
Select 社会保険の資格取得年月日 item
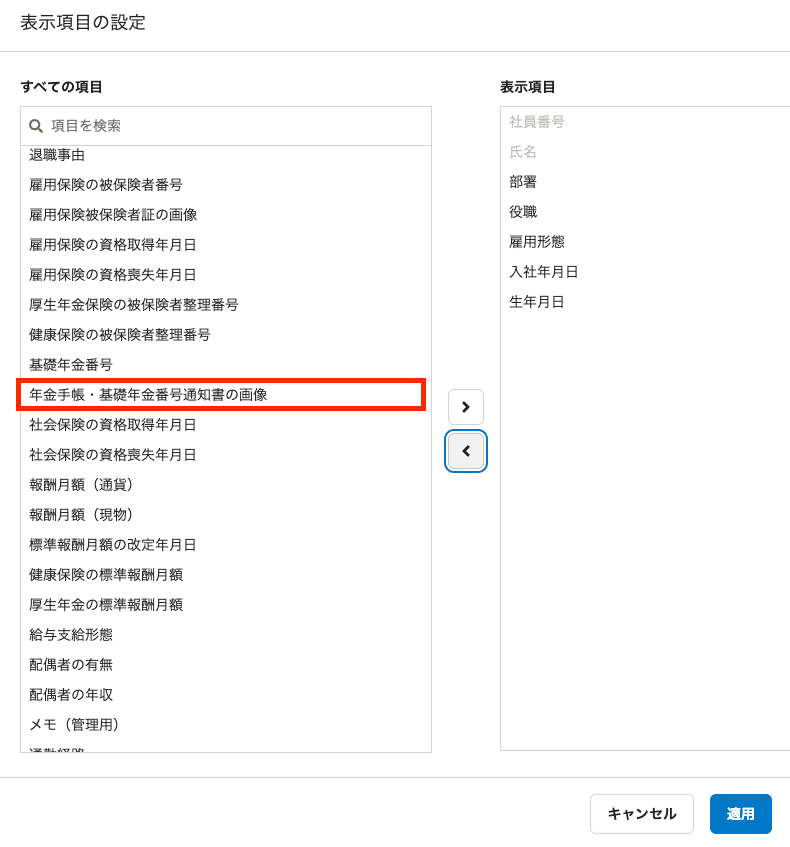[226, 425]
